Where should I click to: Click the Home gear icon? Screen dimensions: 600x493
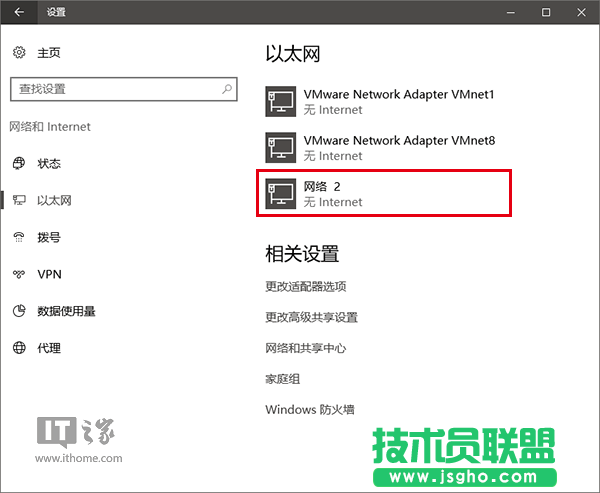pos(19,52)
